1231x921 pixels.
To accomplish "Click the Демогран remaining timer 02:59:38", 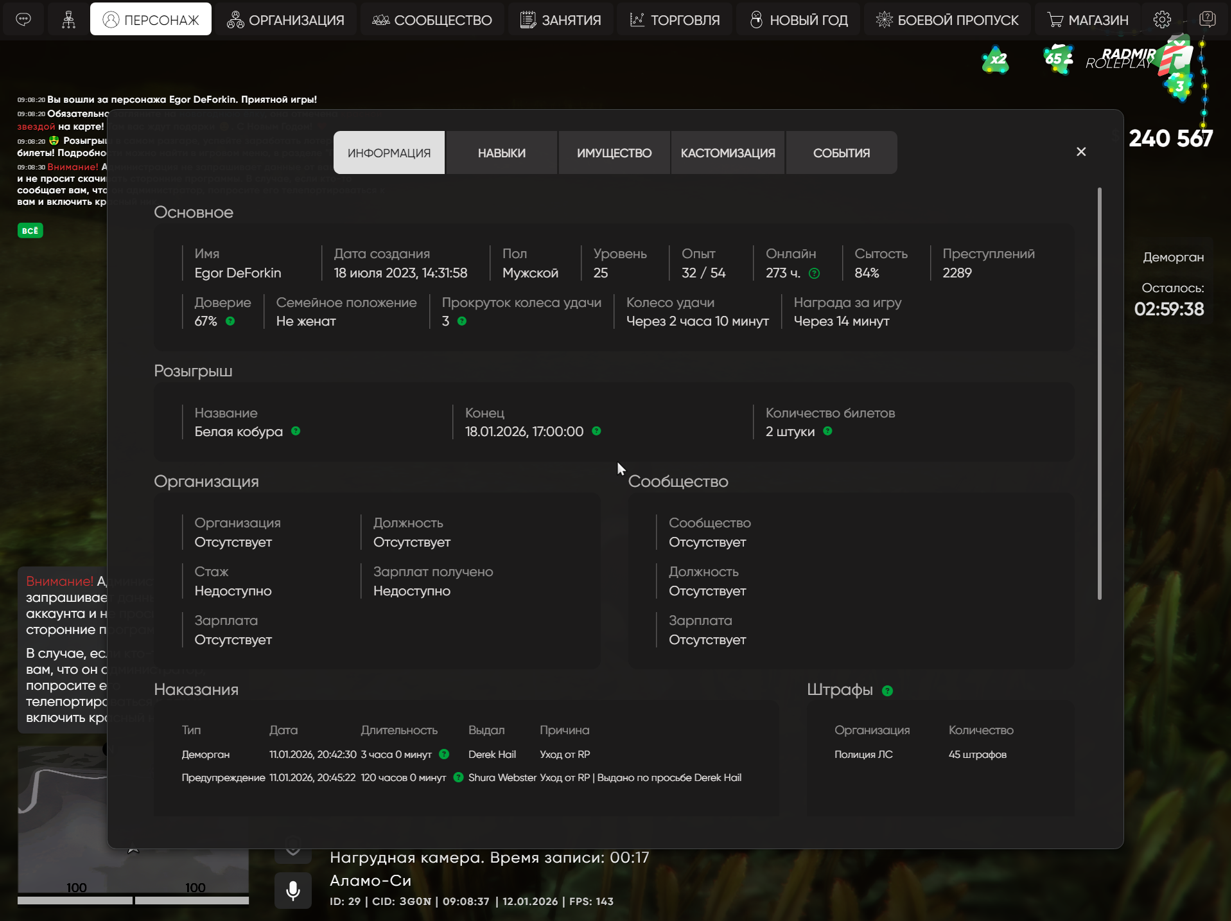I will [1169, 309].
